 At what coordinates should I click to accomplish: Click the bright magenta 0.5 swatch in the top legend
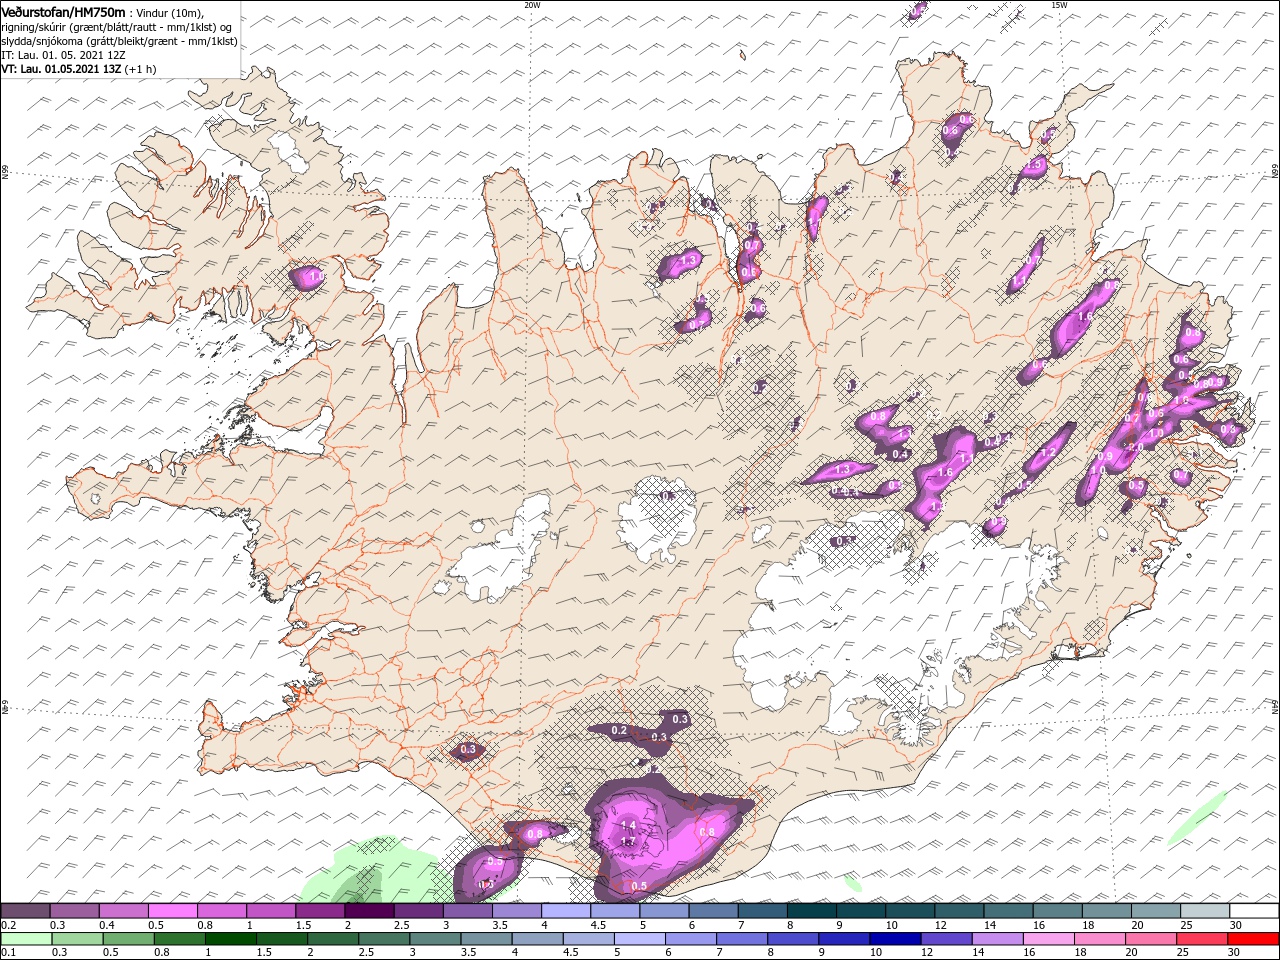point(172,911)
